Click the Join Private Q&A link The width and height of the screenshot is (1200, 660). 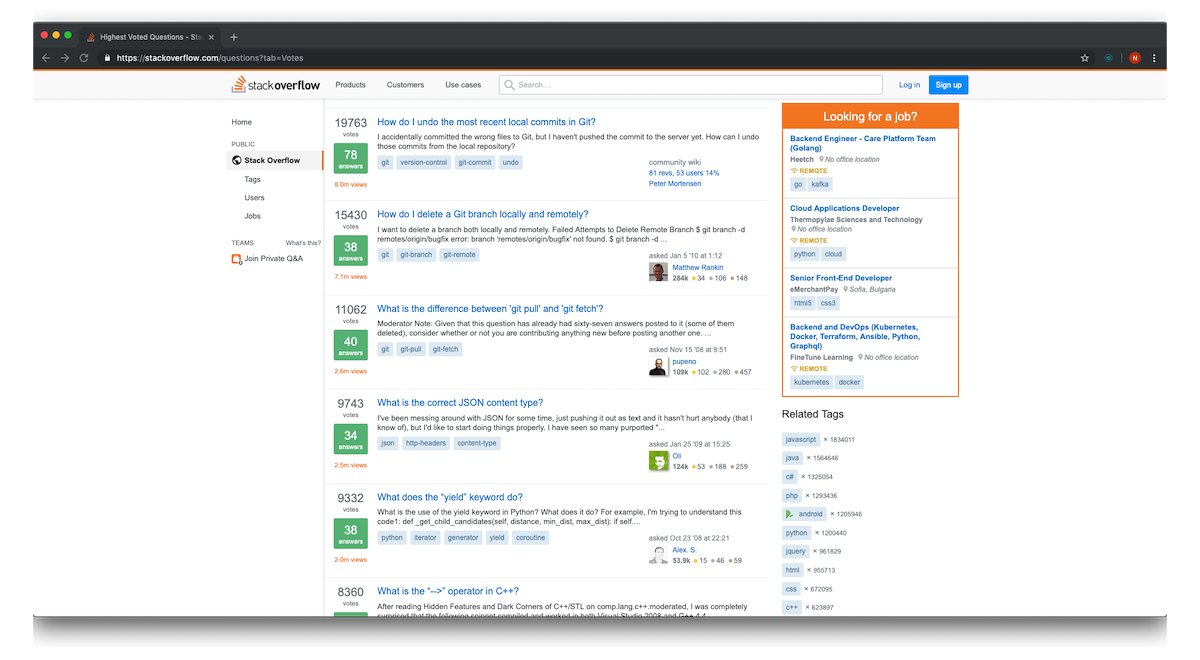click(x=273, y=259)
